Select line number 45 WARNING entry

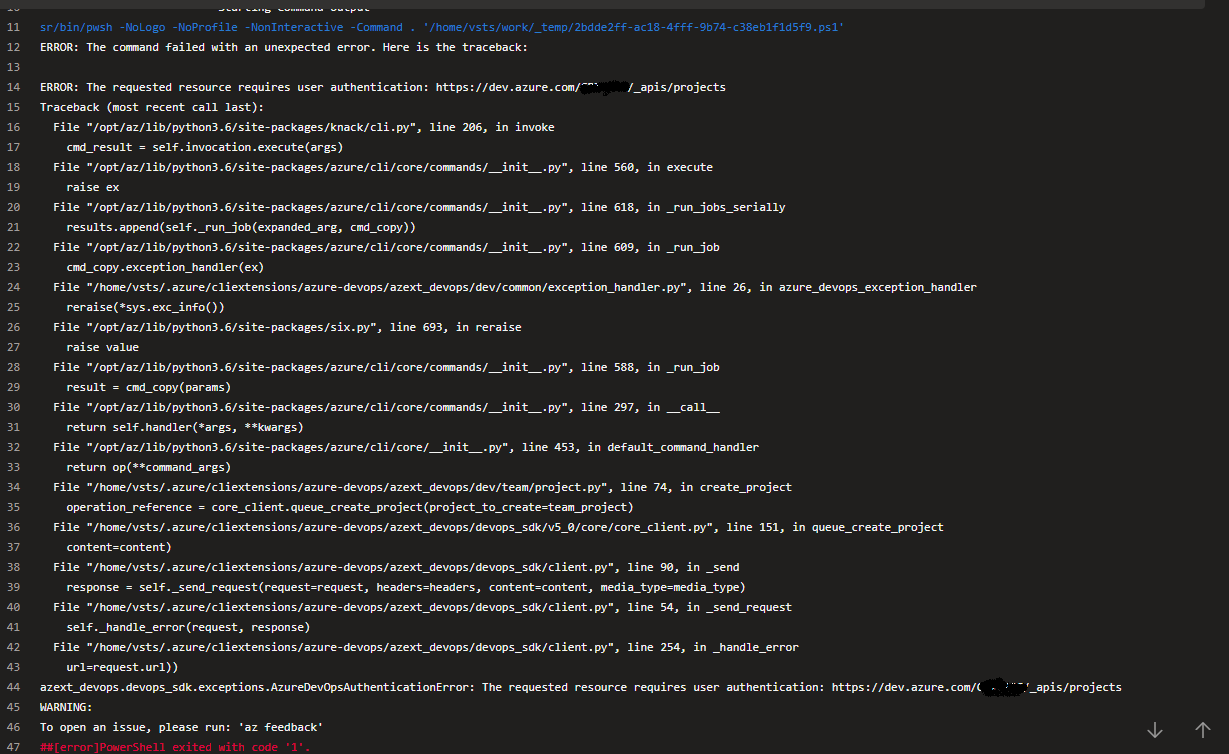[x=13, y=706]
